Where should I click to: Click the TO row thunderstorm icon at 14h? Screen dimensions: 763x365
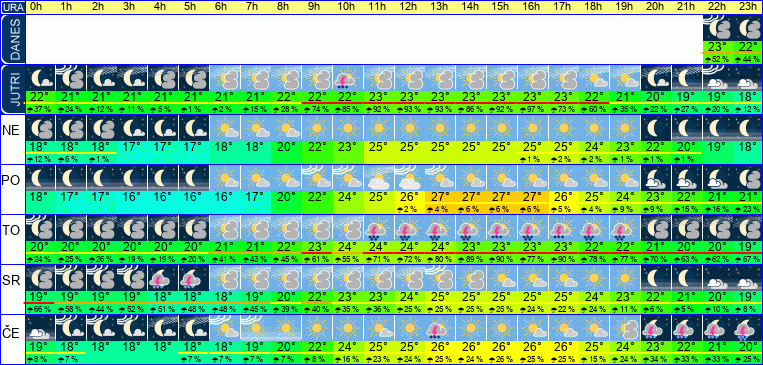[x=471, y=228]
